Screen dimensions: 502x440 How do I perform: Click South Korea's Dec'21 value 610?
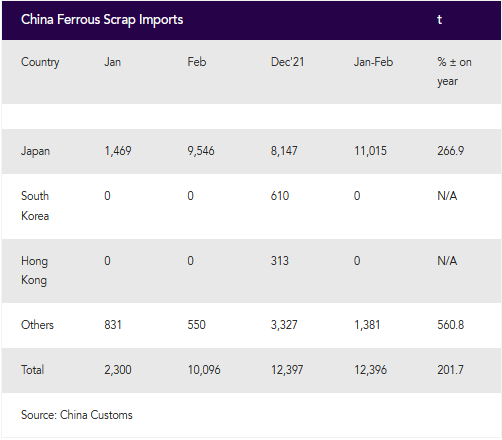280,196
